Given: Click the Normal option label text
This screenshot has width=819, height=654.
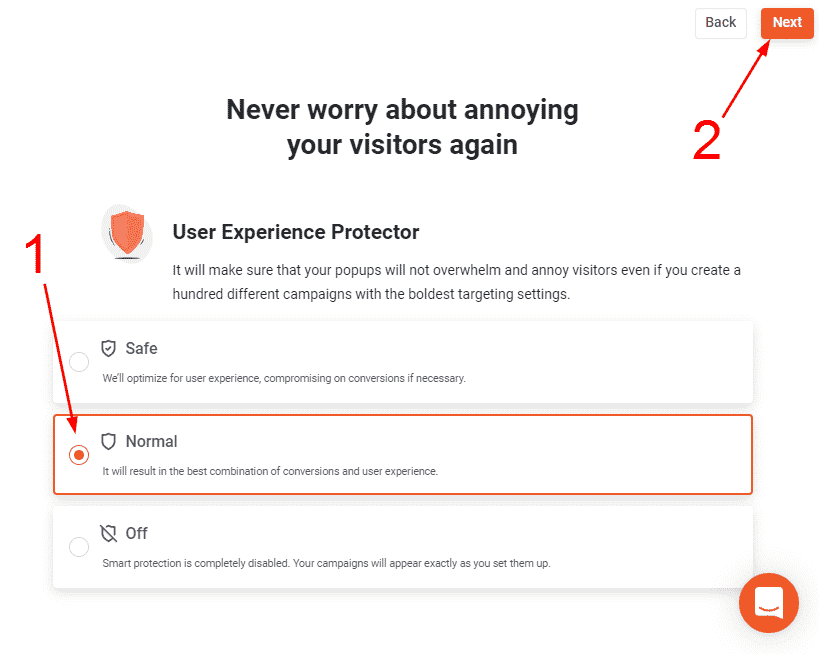Looking at the screenshot, I should click(x=151, y=441).
